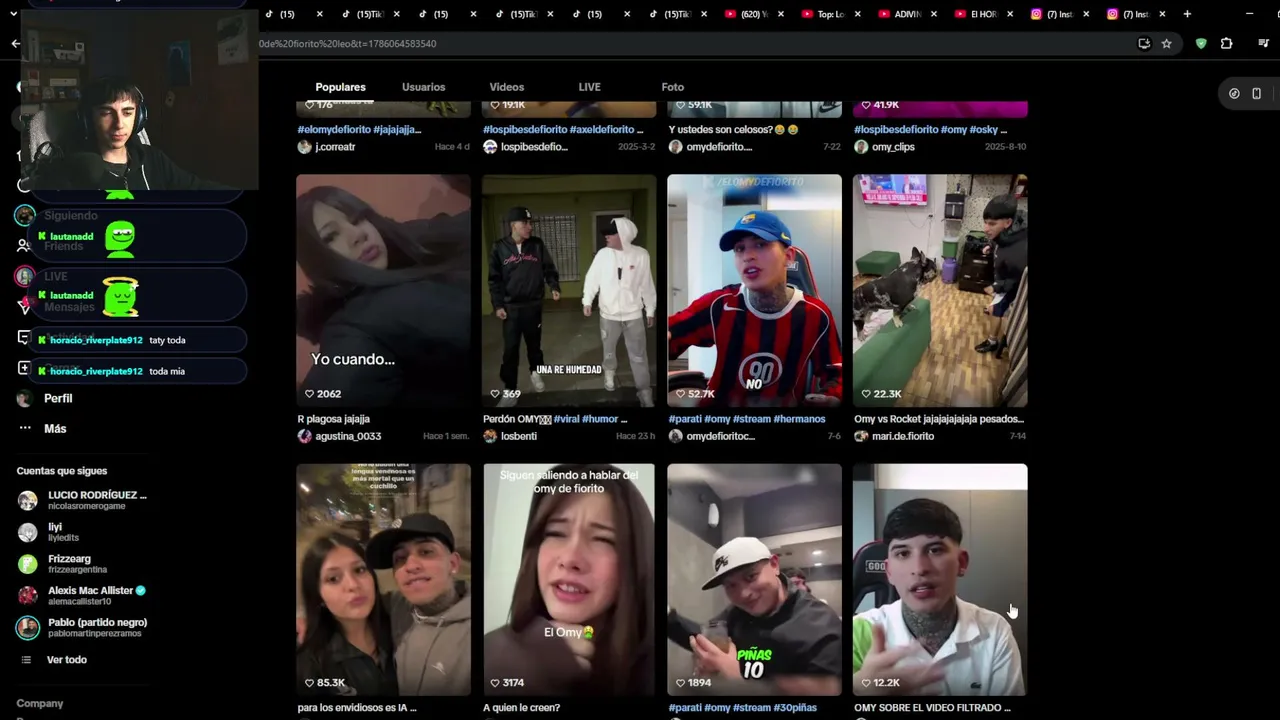1280x720 pixels.
Task: Click the 'Hace 23 h' timestamp
Action: pos(635,436)
